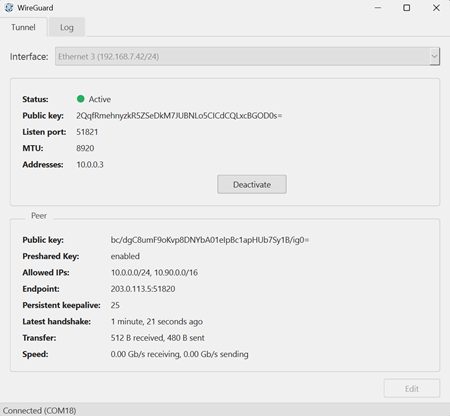Click the Listen port value 51821
The image size is (450, 416).
pyautogui.click(x=87, y=132)
